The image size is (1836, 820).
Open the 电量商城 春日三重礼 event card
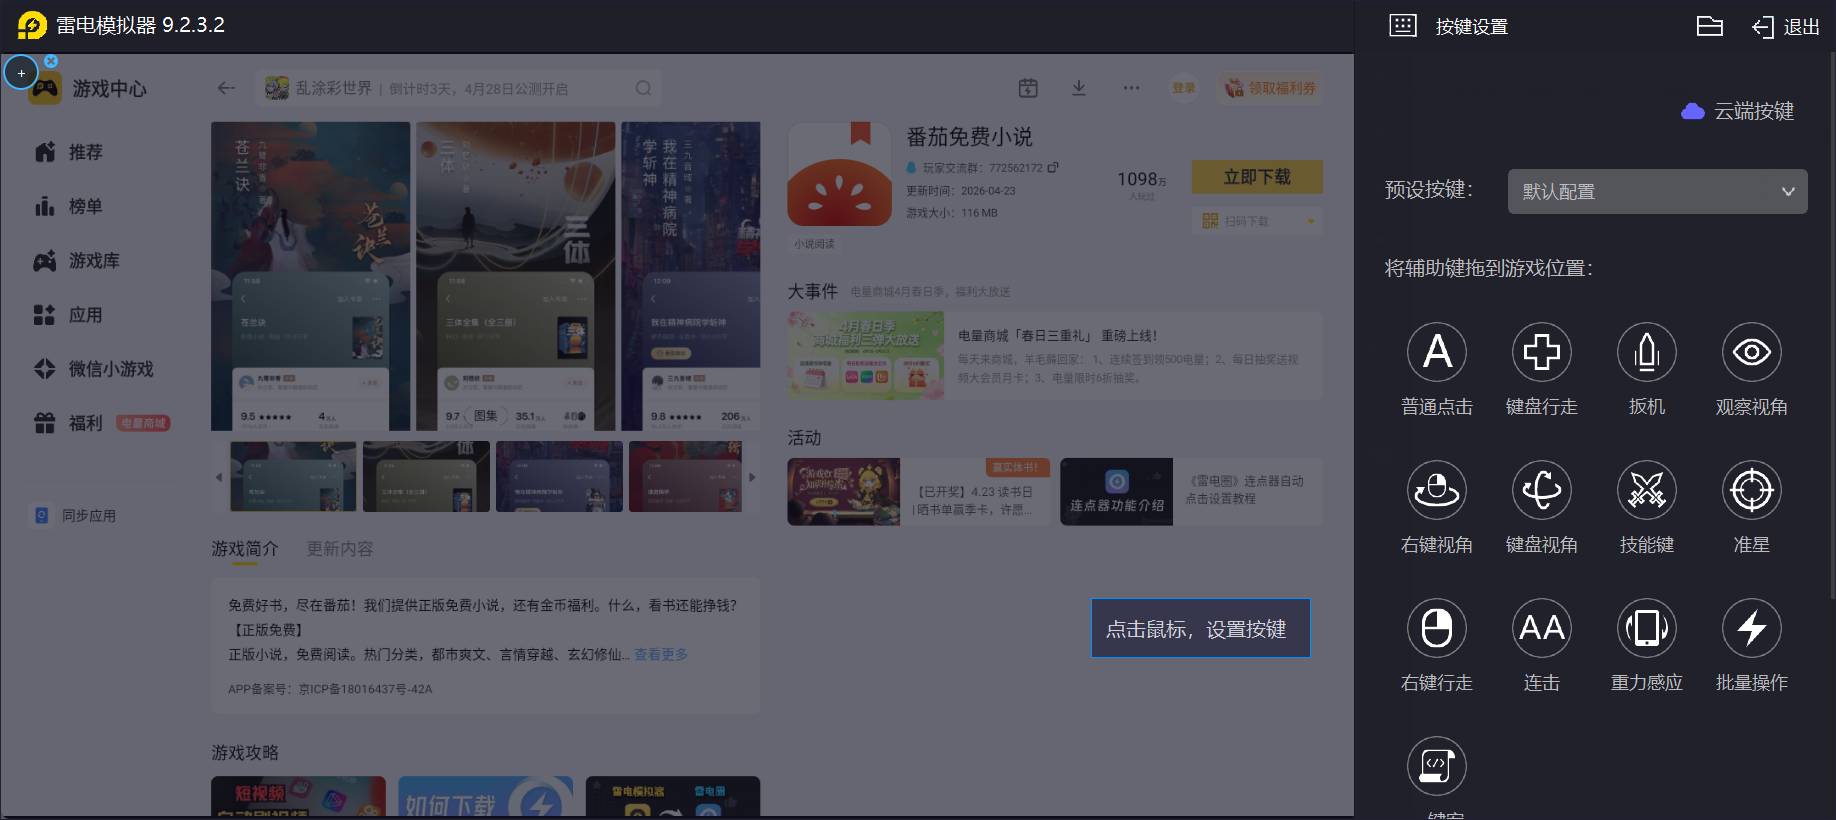click(x=1055, y=355)
